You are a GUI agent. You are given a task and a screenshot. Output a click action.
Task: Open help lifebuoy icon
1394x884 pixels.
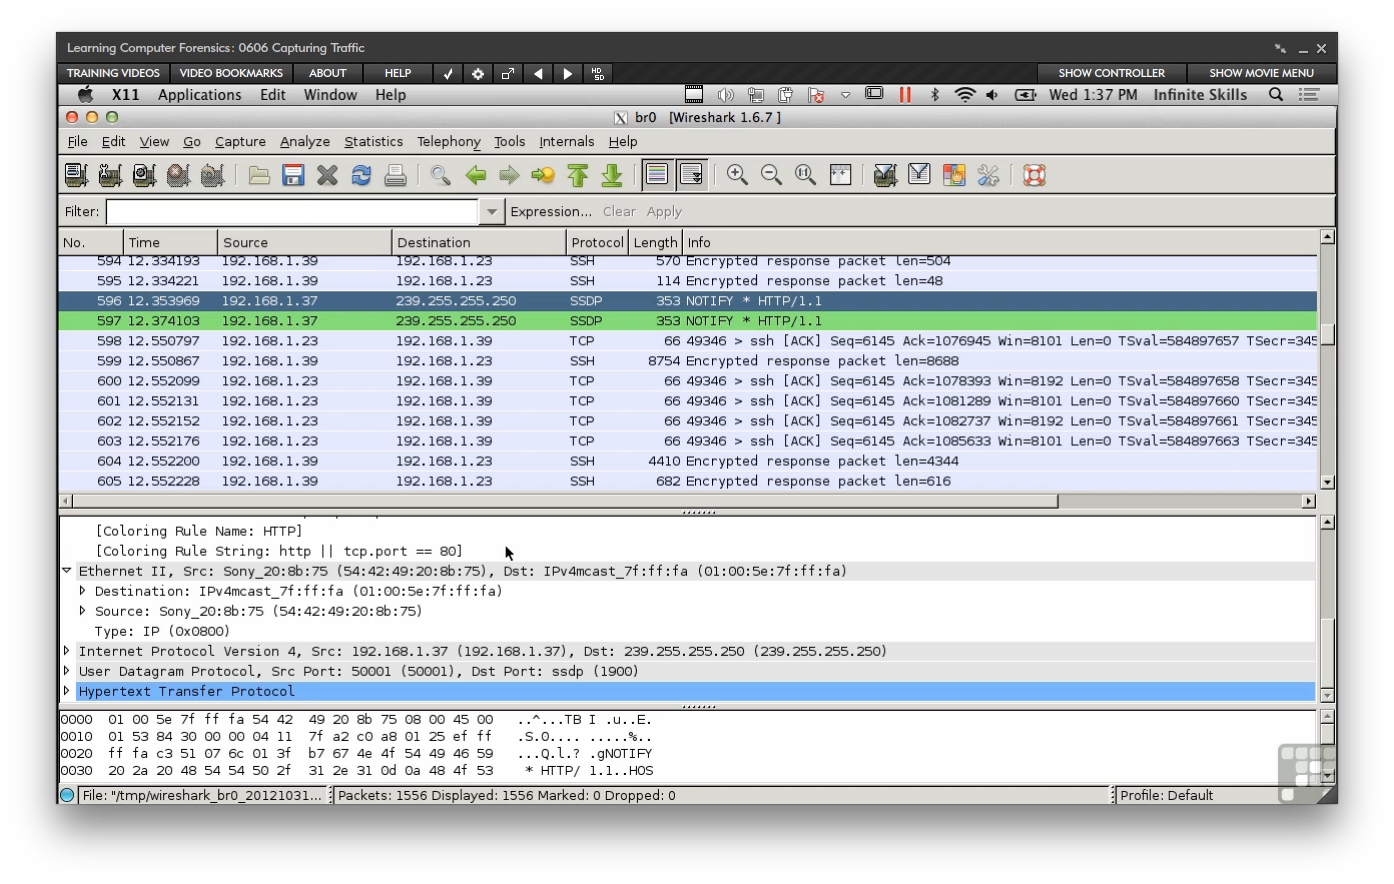click(x=1034, y=175)
